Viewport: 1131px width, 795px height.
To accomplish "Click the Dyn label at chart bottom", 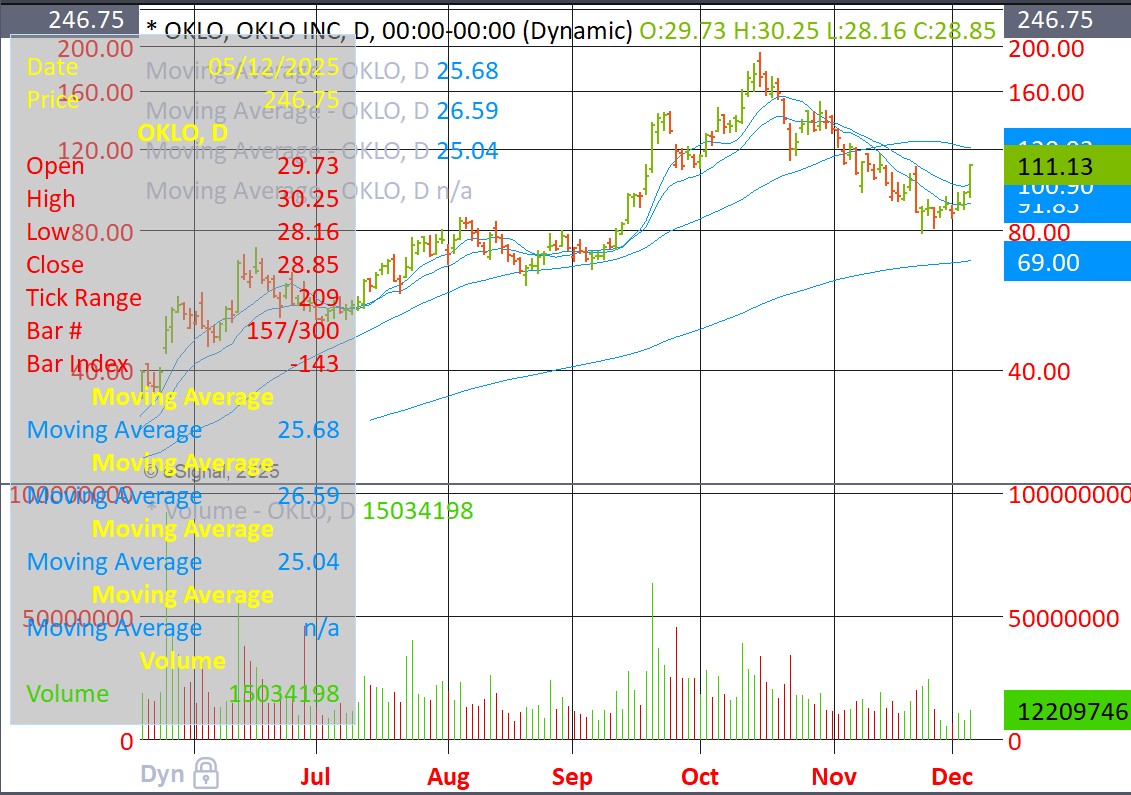I will coord(163,774).
